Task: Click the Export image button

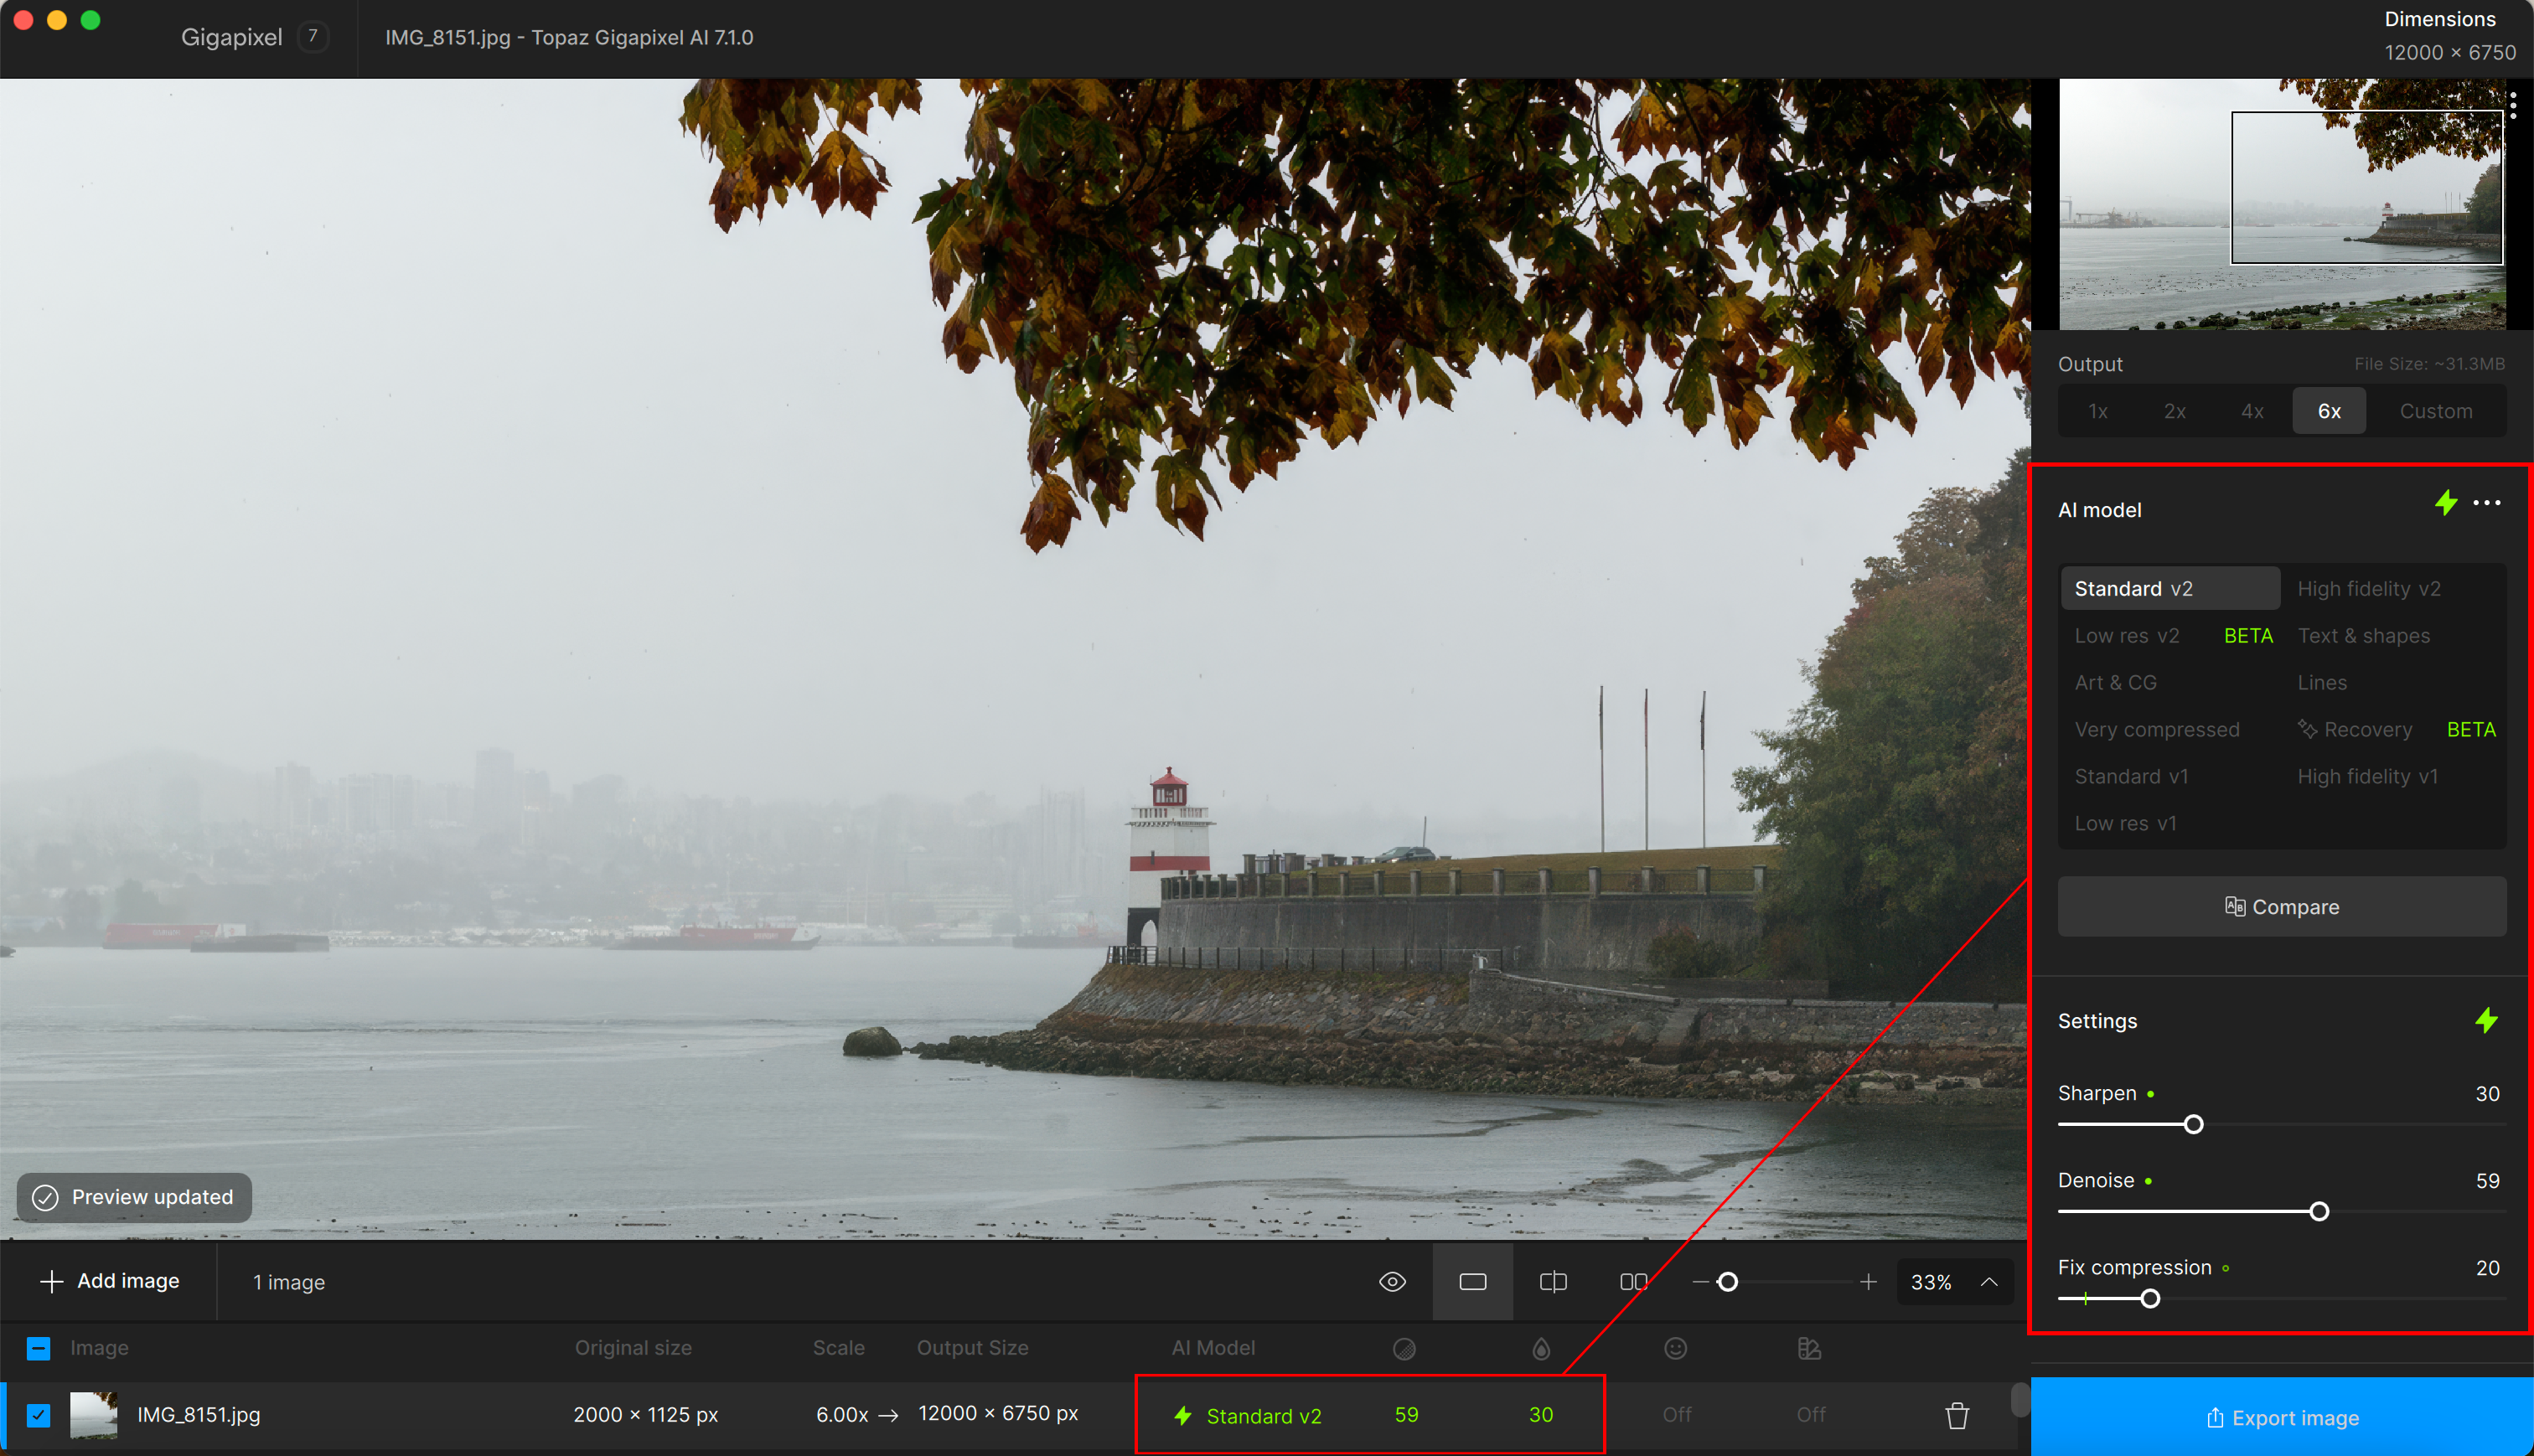Action: click(2282, 1418)
